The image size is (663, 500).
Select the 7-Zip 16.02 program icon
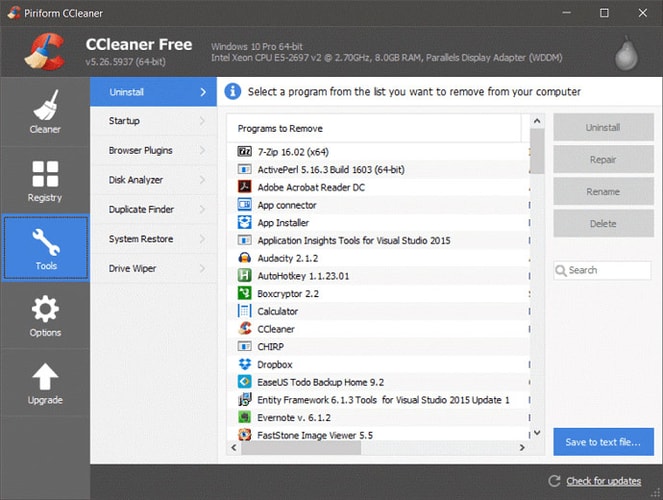pyautogui.click(x=245, y=151)
